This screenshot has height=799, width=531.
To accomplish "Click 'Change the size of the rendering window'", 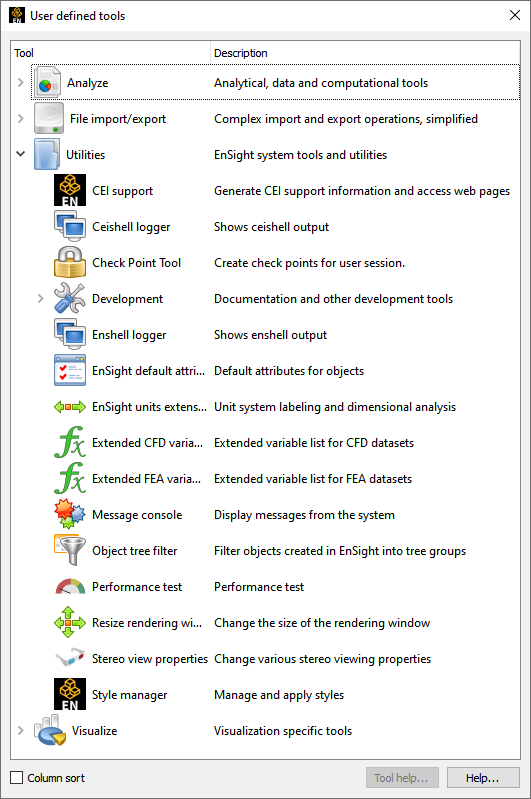I will 322,623.
